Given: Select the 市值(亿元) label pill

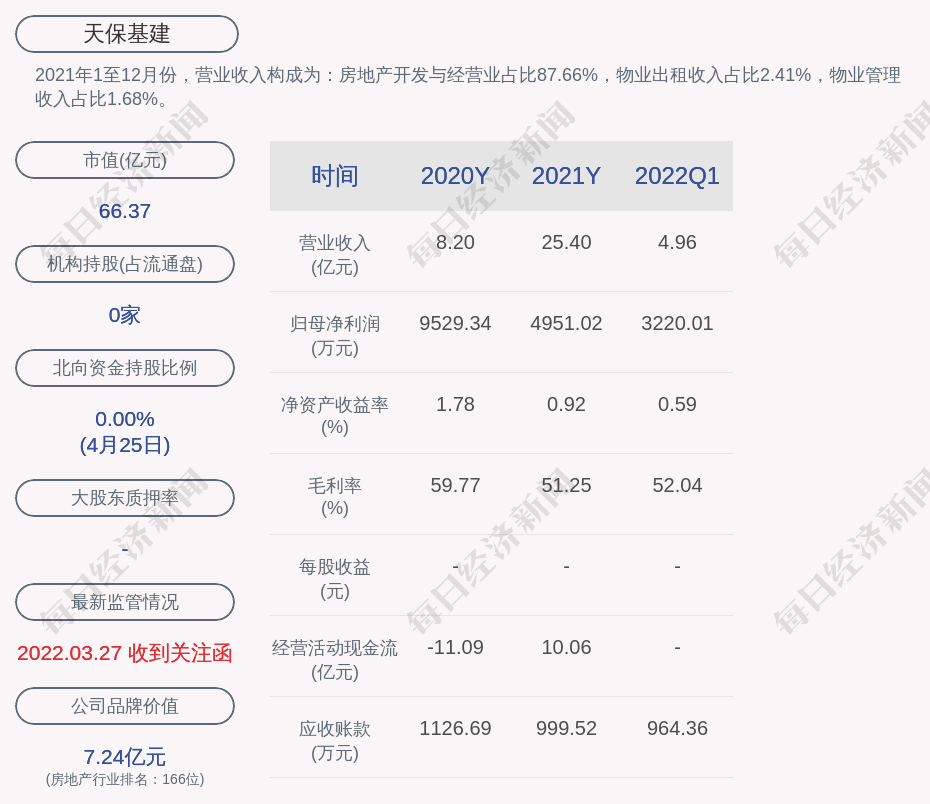Looking at the screenshot, I should [x=125, y=160].
